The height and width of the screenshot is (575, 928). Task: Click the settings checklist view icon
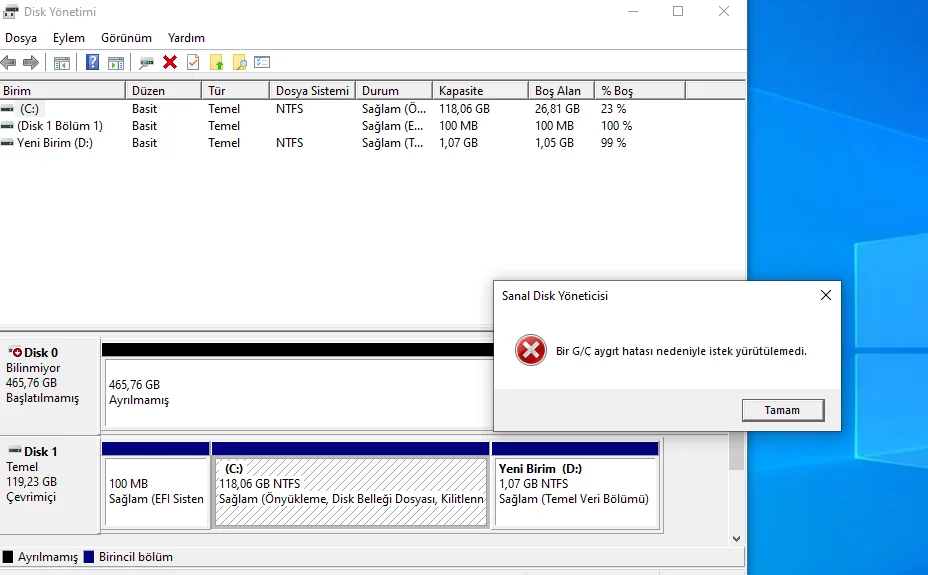pos(262,62)
